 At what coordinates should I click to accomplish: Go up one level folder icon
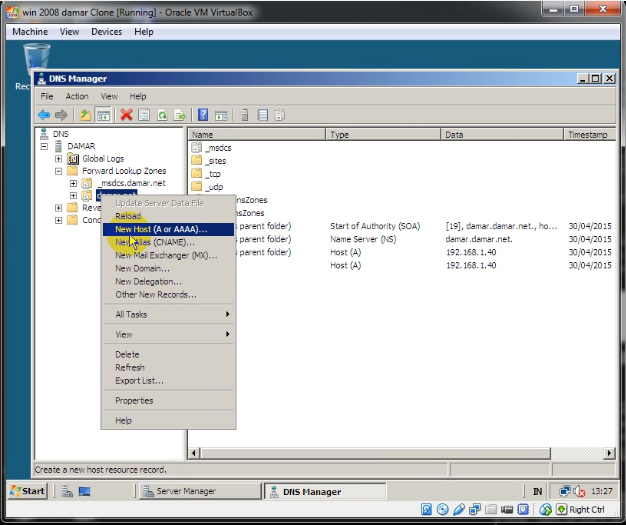(x=85, y=115)
